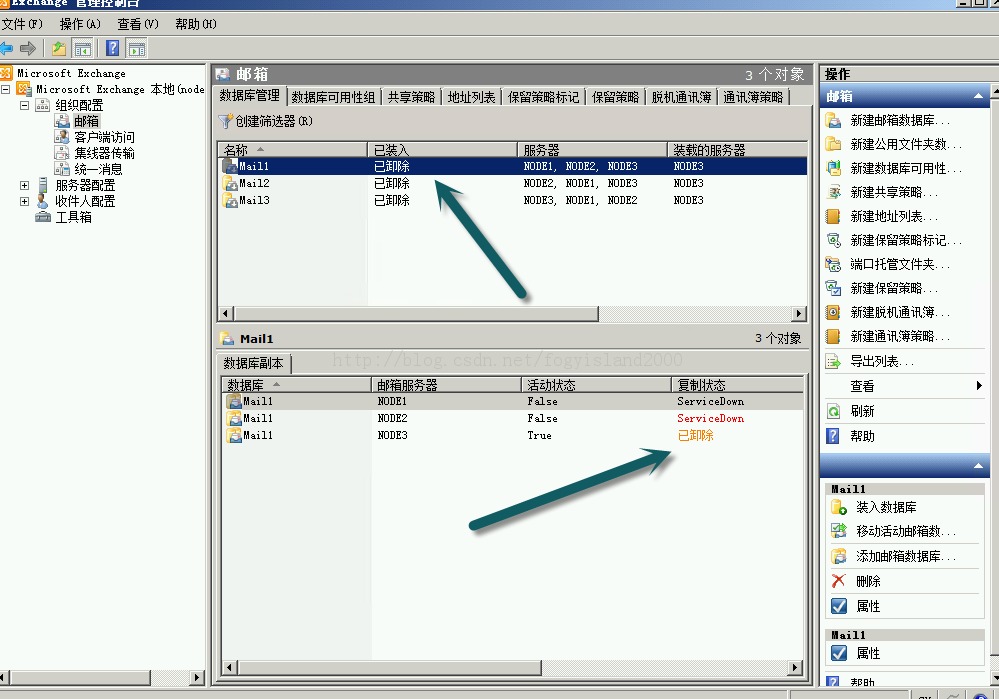Switch to 脱机通讯簿 tab
The image size is (999, 699).
(x=681, y=97)
